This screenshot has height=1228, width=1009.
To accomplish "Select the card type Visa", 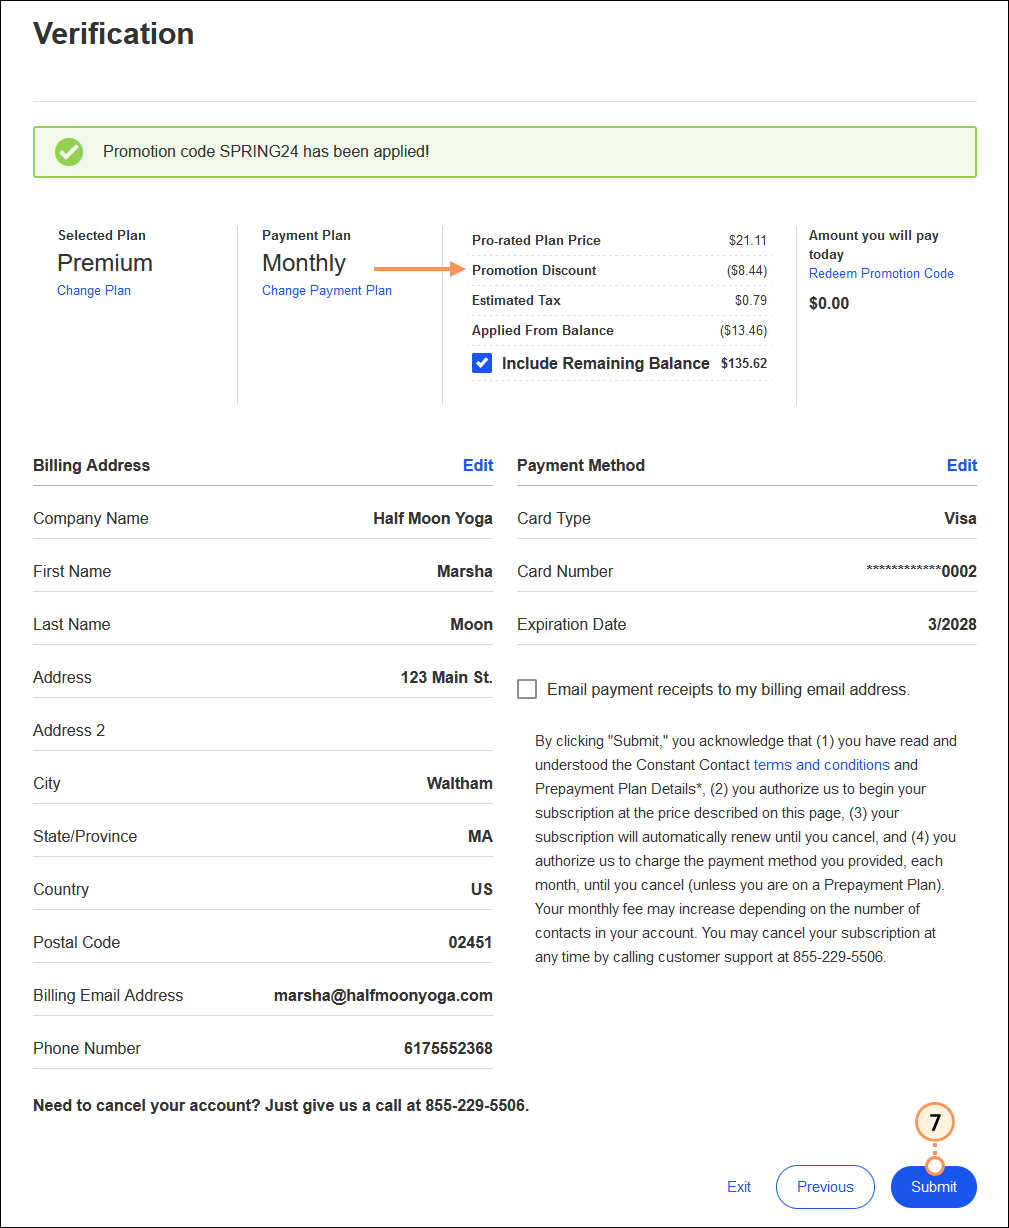I will pos(960,518).
